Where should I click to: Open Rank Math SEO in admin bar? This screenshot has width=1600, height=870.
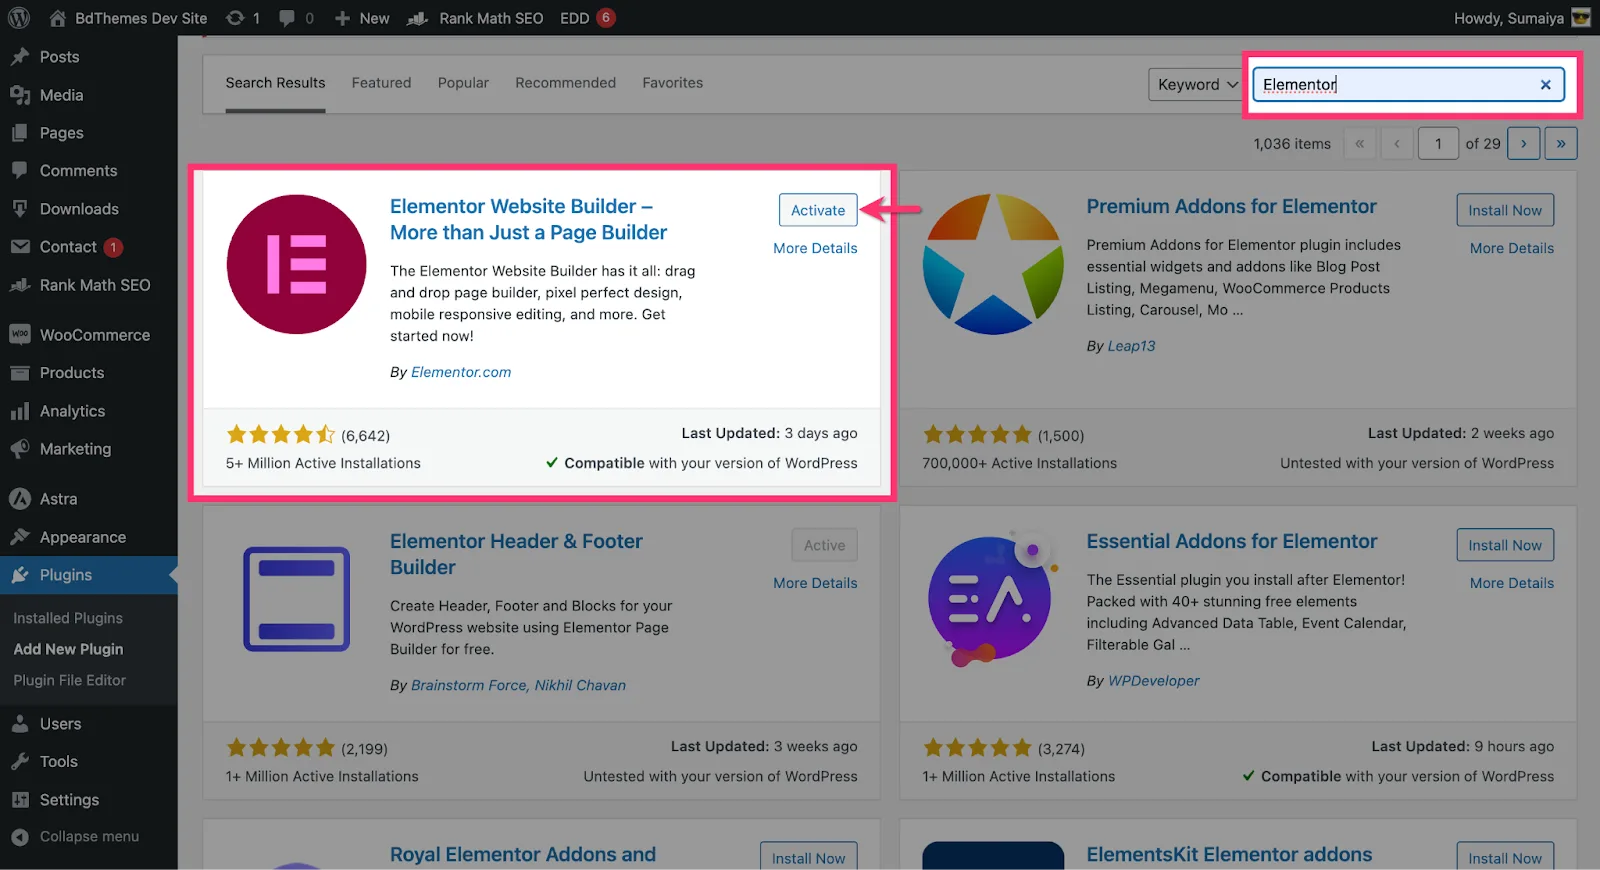(476, 18)
